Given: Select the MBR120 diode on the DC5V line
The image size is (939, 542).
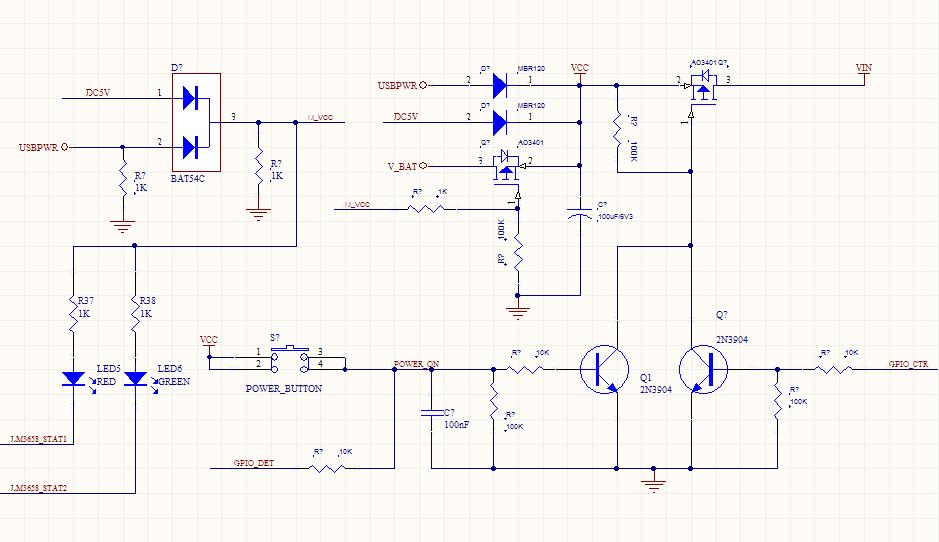Looking at the screenshot, I should [x=500, y=123].
